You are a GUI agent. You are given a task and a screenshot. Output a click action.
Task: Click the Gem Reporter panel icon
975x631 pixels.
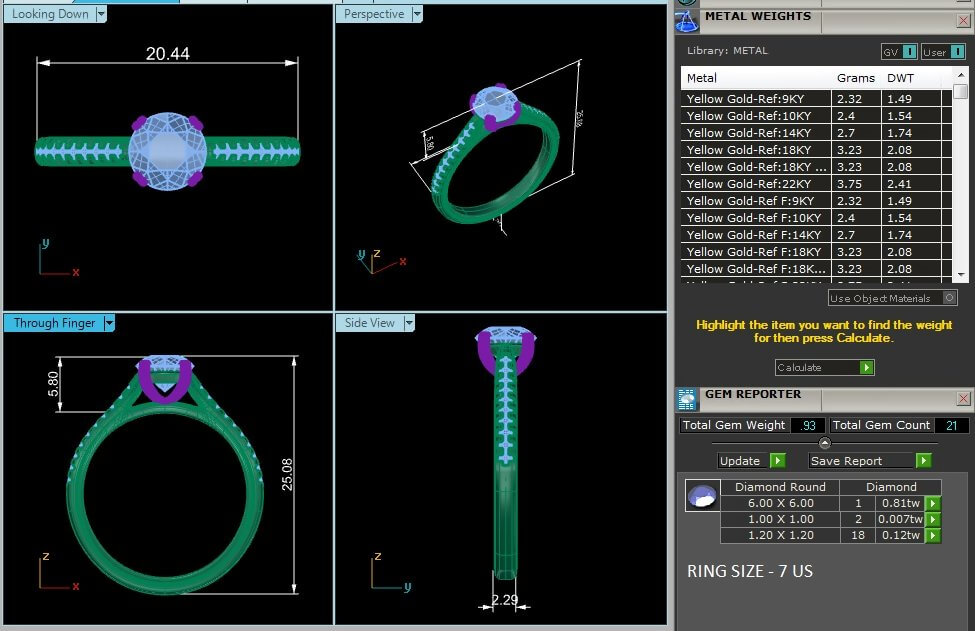(x=687, y=399)
